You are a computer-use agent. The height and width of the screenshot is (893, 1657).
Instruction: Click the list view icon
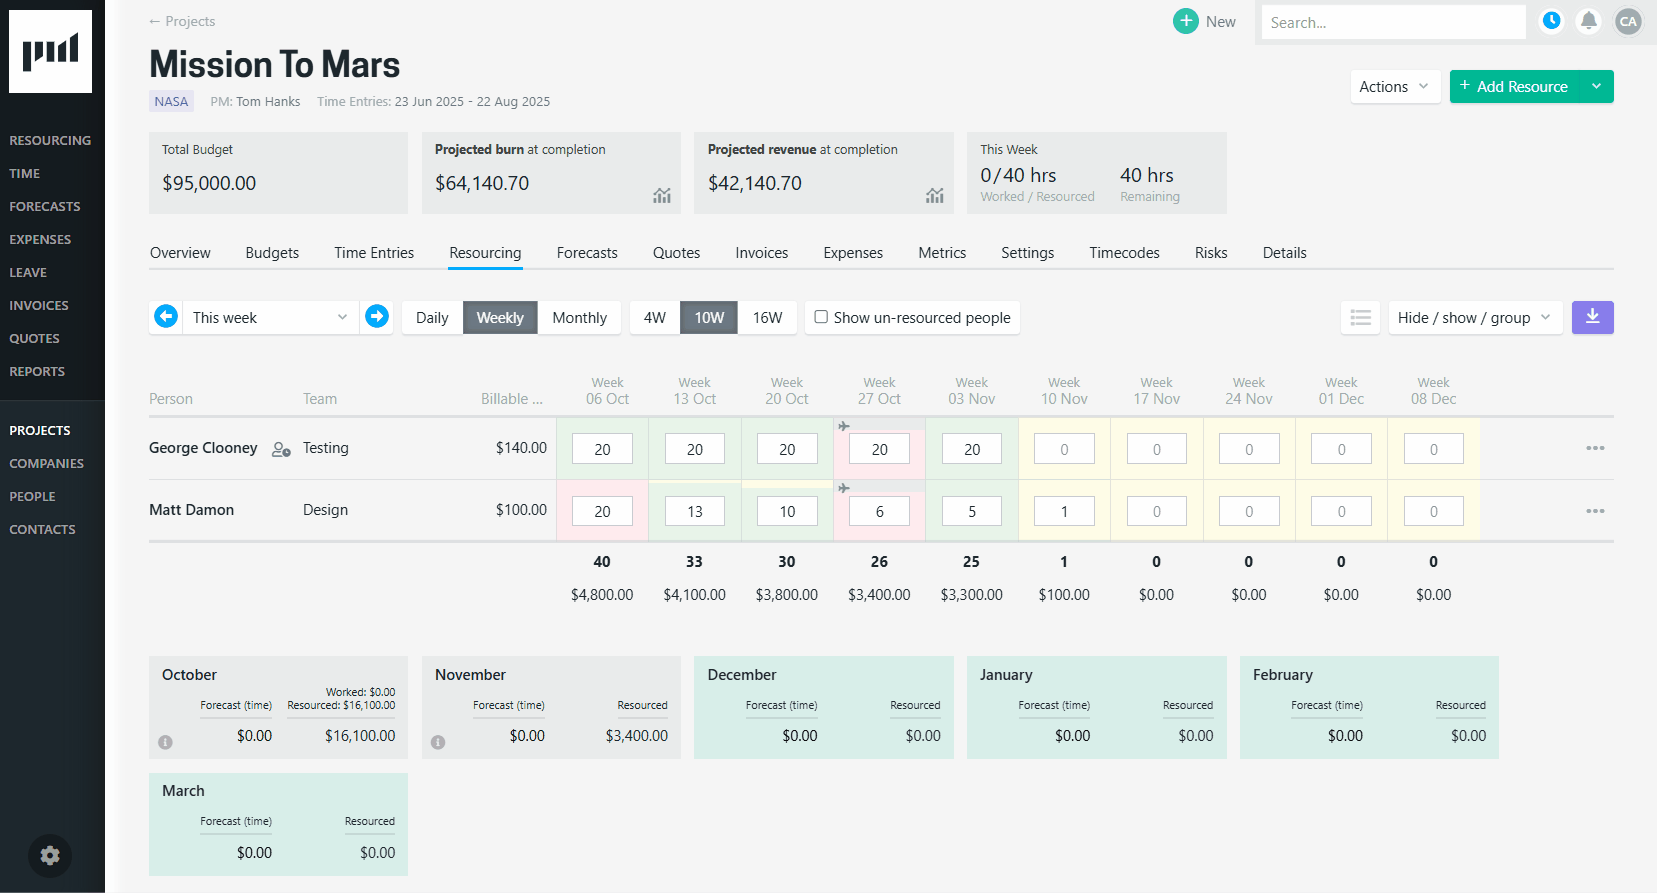click(1360, 318)
